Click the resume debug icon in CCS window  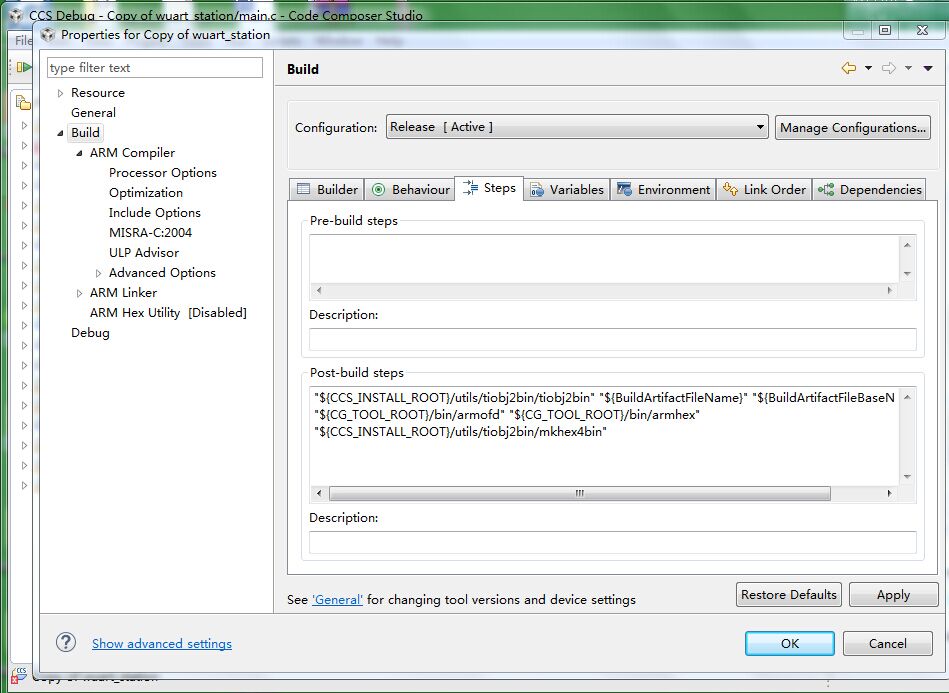pos(24,67)
